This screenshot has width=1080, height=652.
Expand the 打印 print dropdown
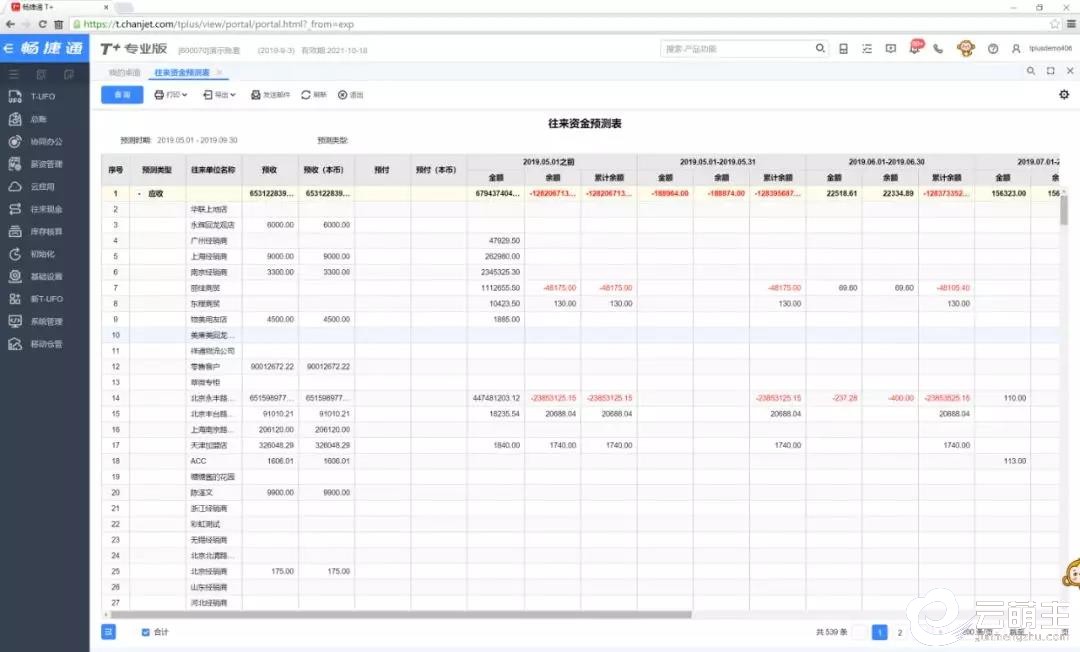point(171,95)
